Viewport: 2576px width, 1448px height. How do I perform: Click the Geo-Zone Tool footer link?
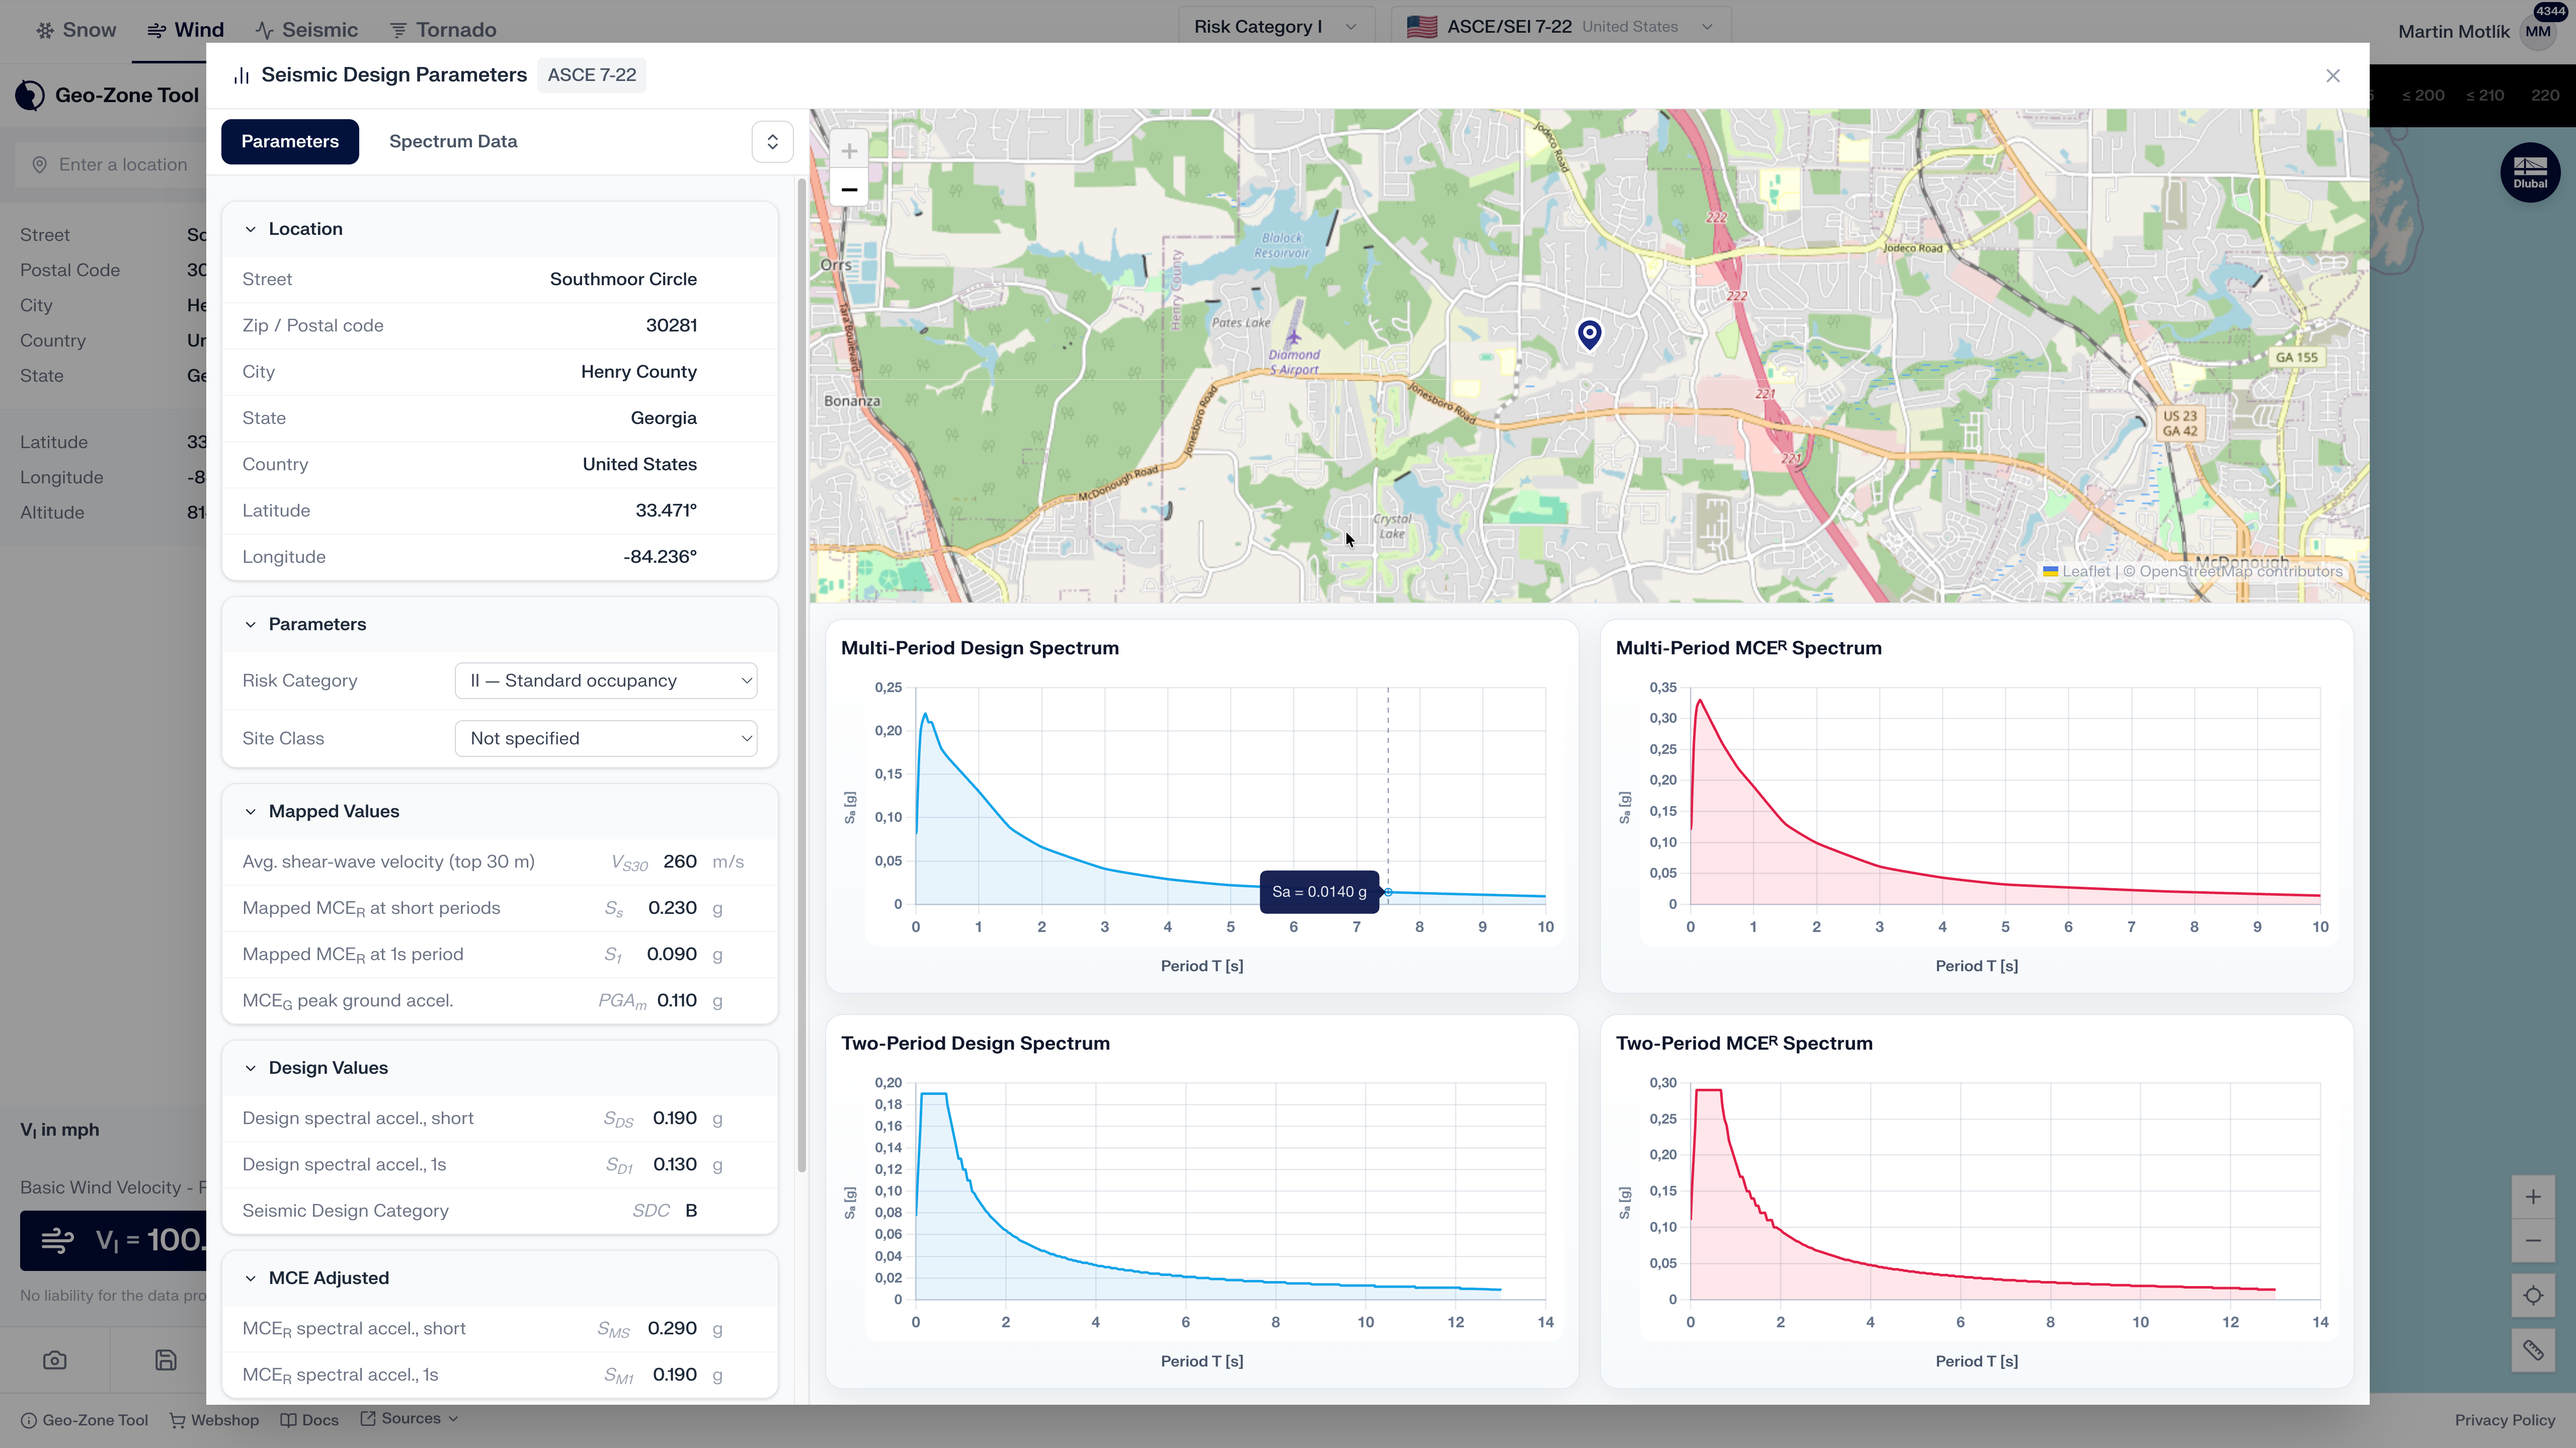[85, 1420]
